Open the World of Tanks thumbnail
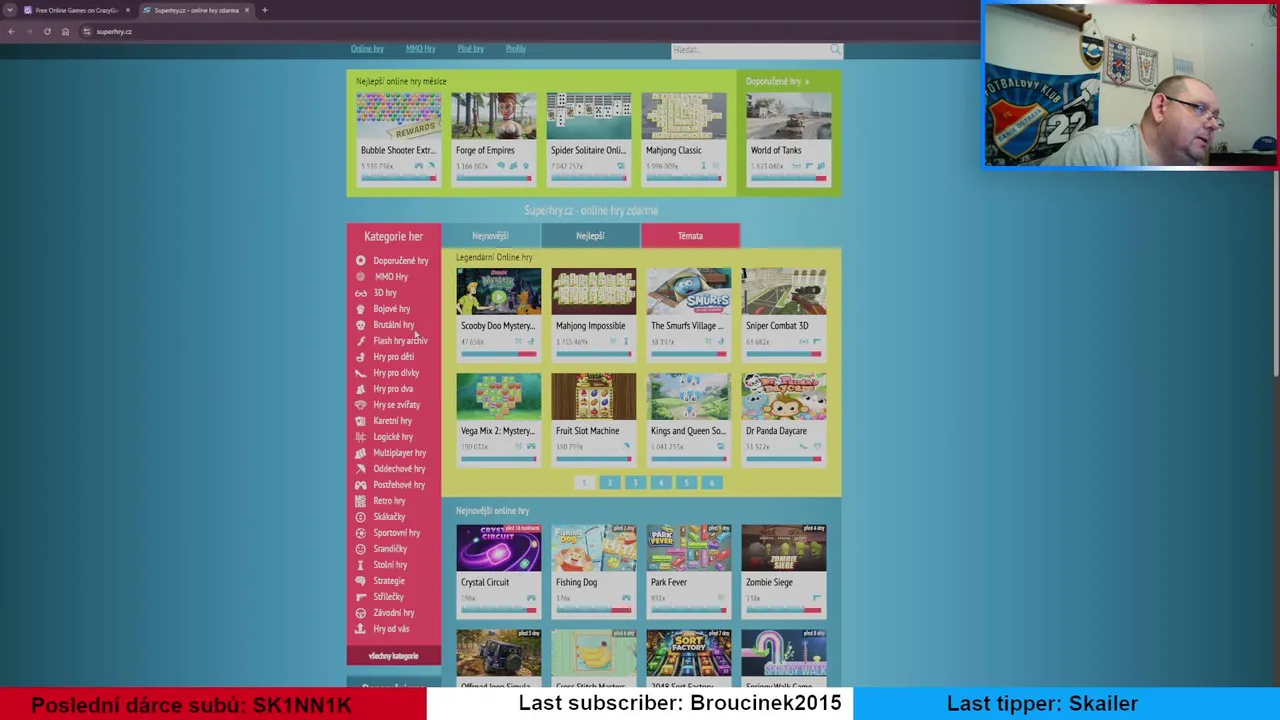 (788, 116)
